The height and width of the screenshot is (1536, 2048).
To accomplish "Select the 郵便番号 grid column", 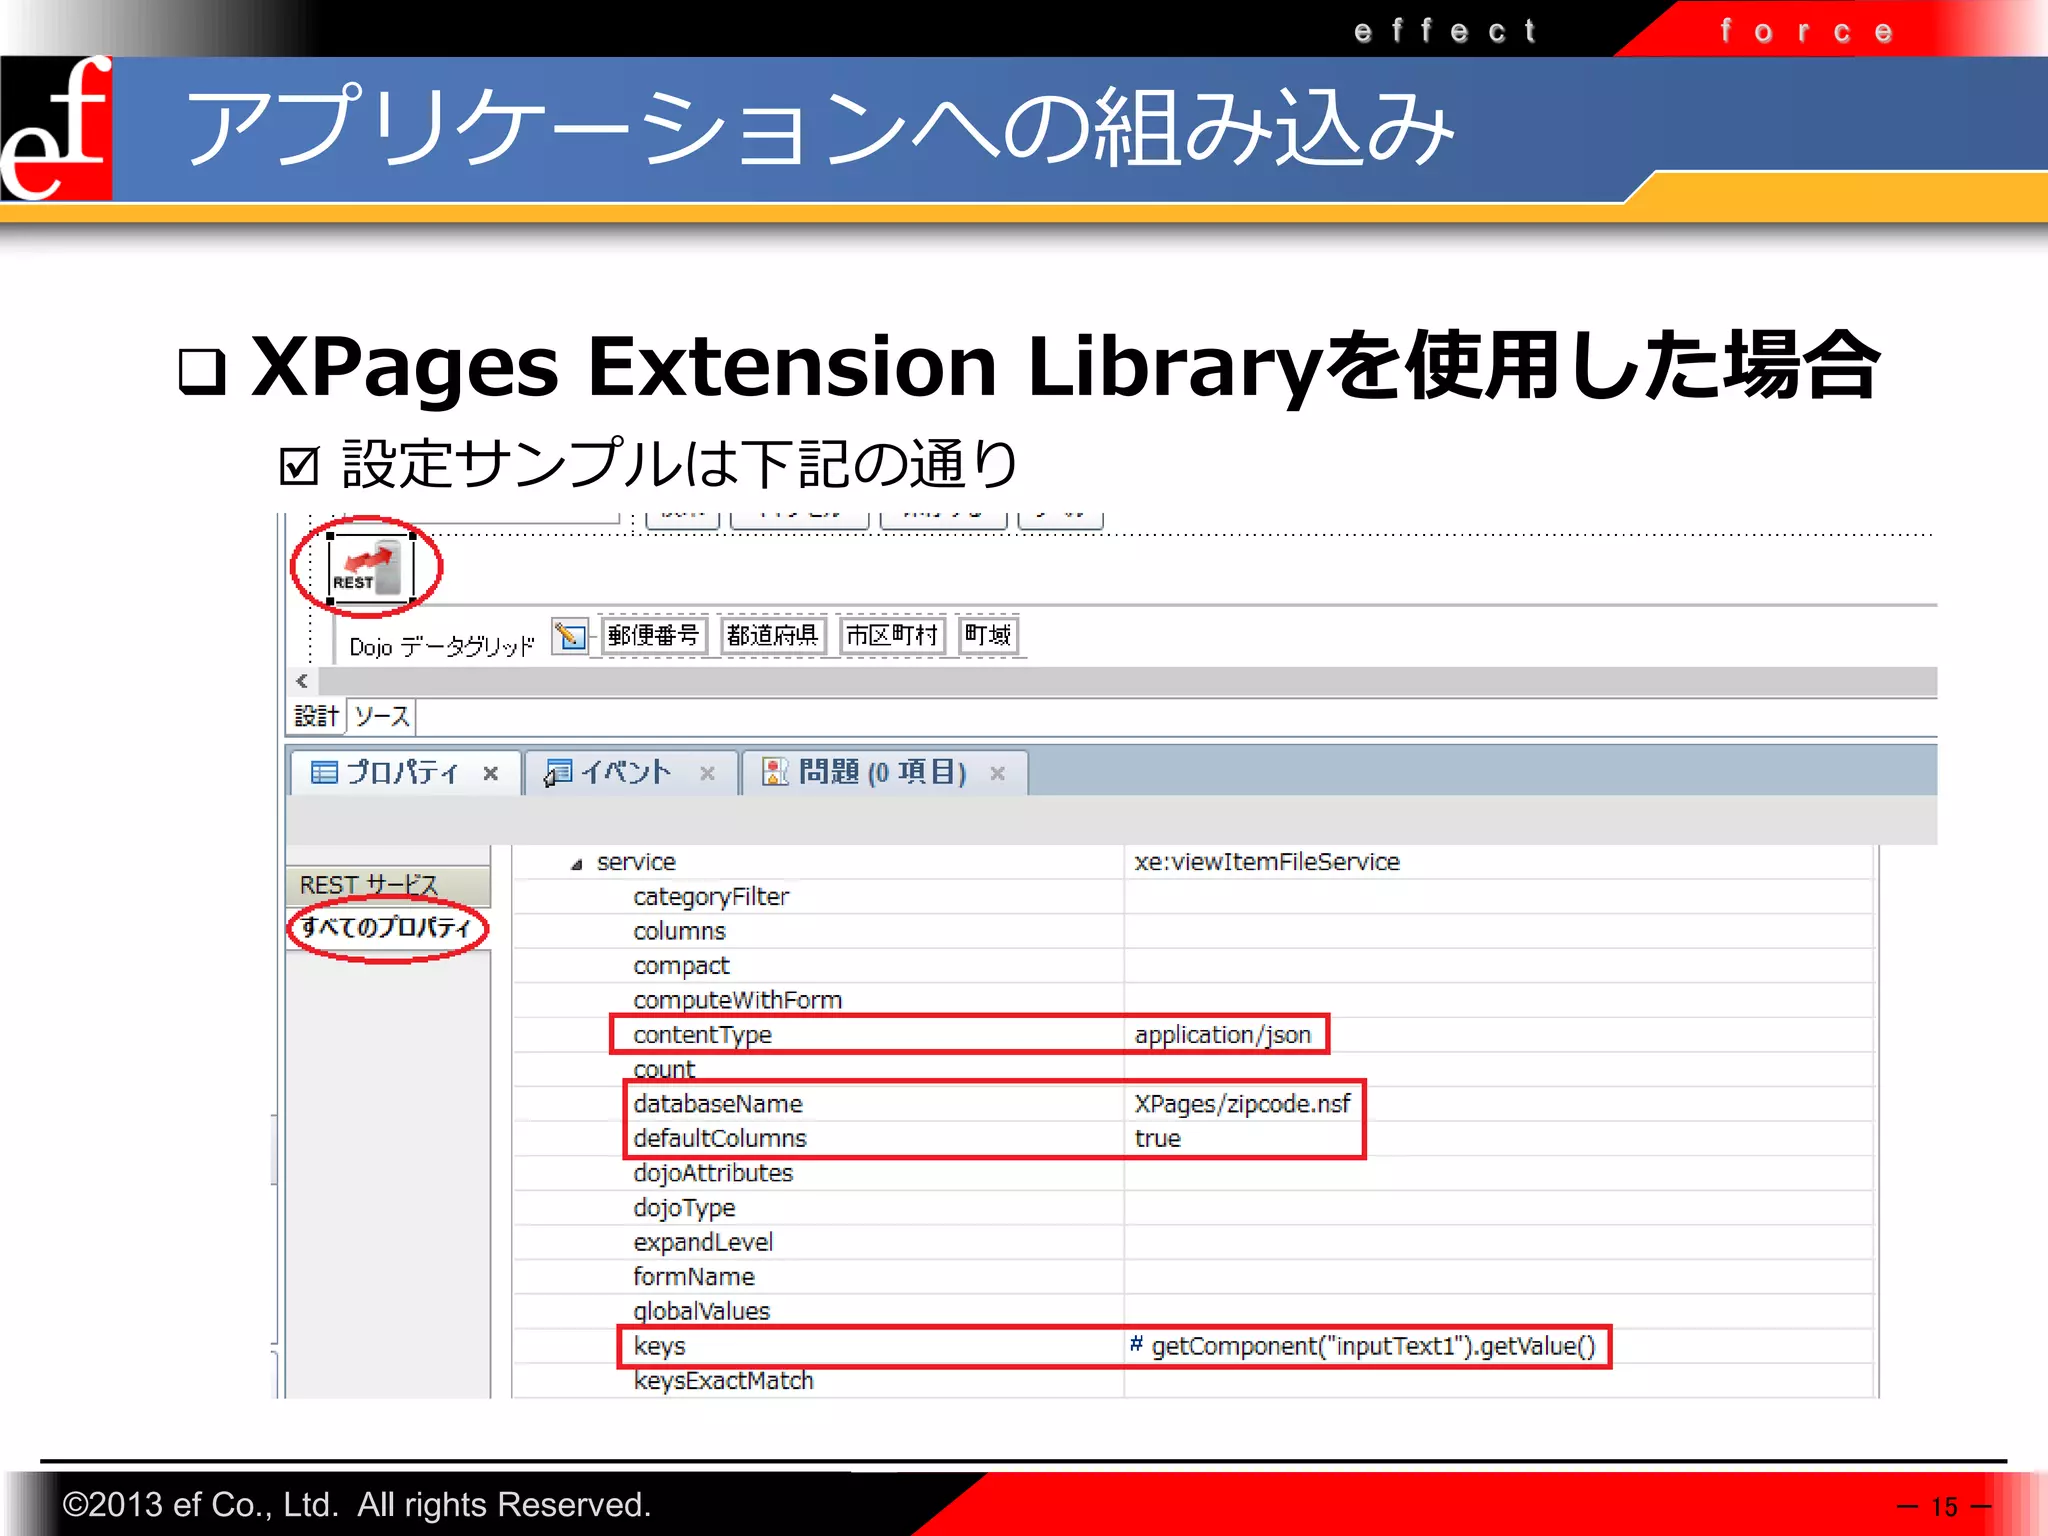I will point(653,635).
